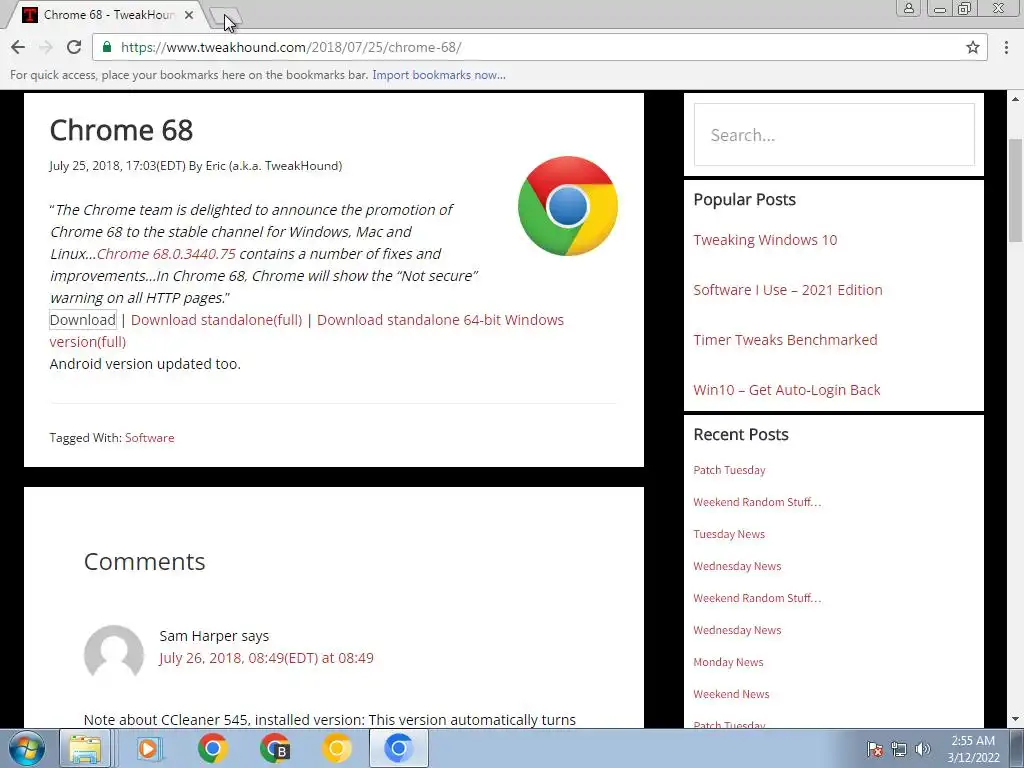Click the Chrome logo image in the article
This screenshot has height=768, width=1024.
coord(568,206)
